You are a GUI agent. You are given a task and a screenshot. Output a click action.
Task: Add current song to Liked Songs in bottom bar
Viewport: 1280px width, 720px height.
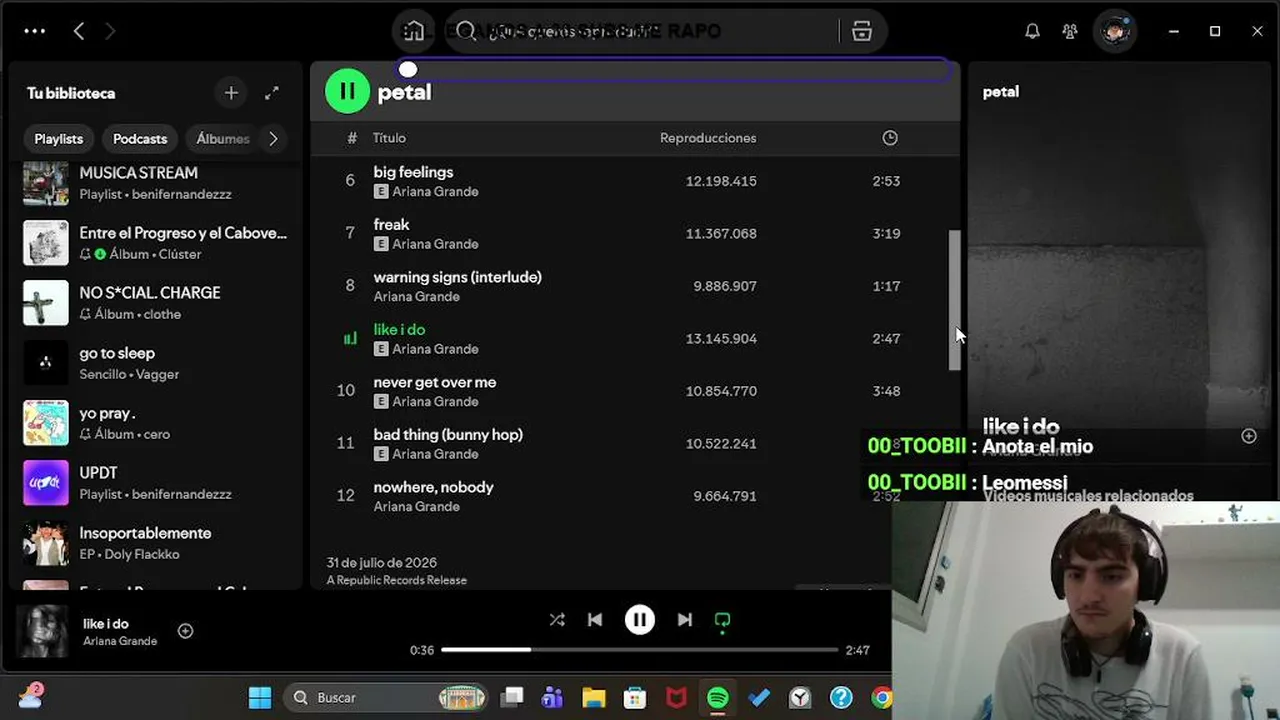coord(185,631)
